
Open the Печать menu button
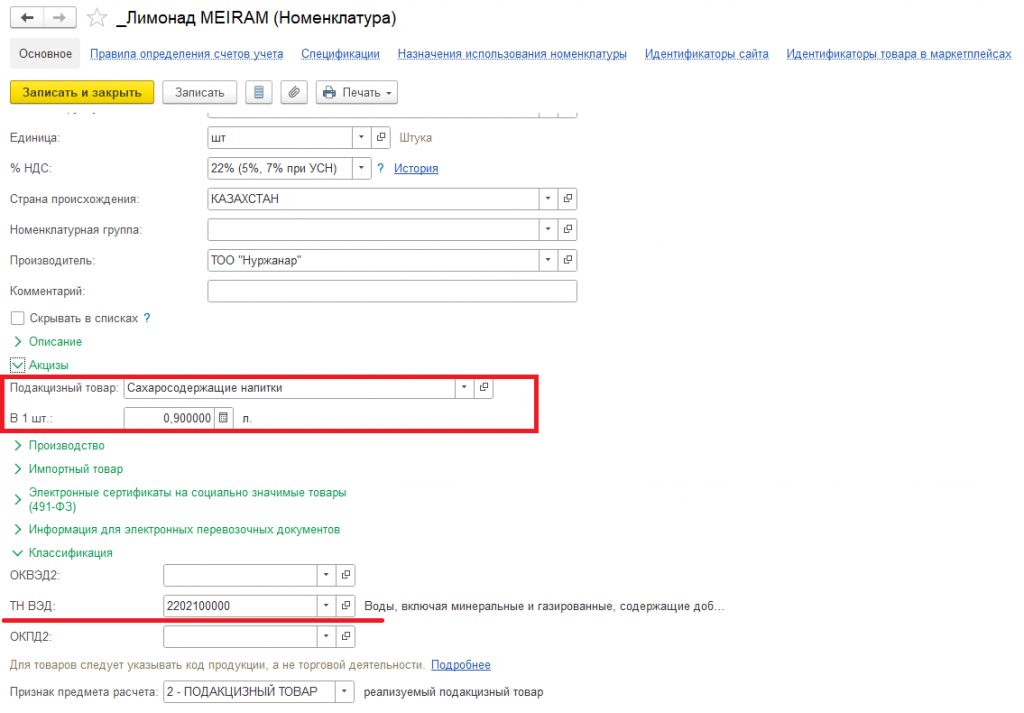click(x=357, y=93)
